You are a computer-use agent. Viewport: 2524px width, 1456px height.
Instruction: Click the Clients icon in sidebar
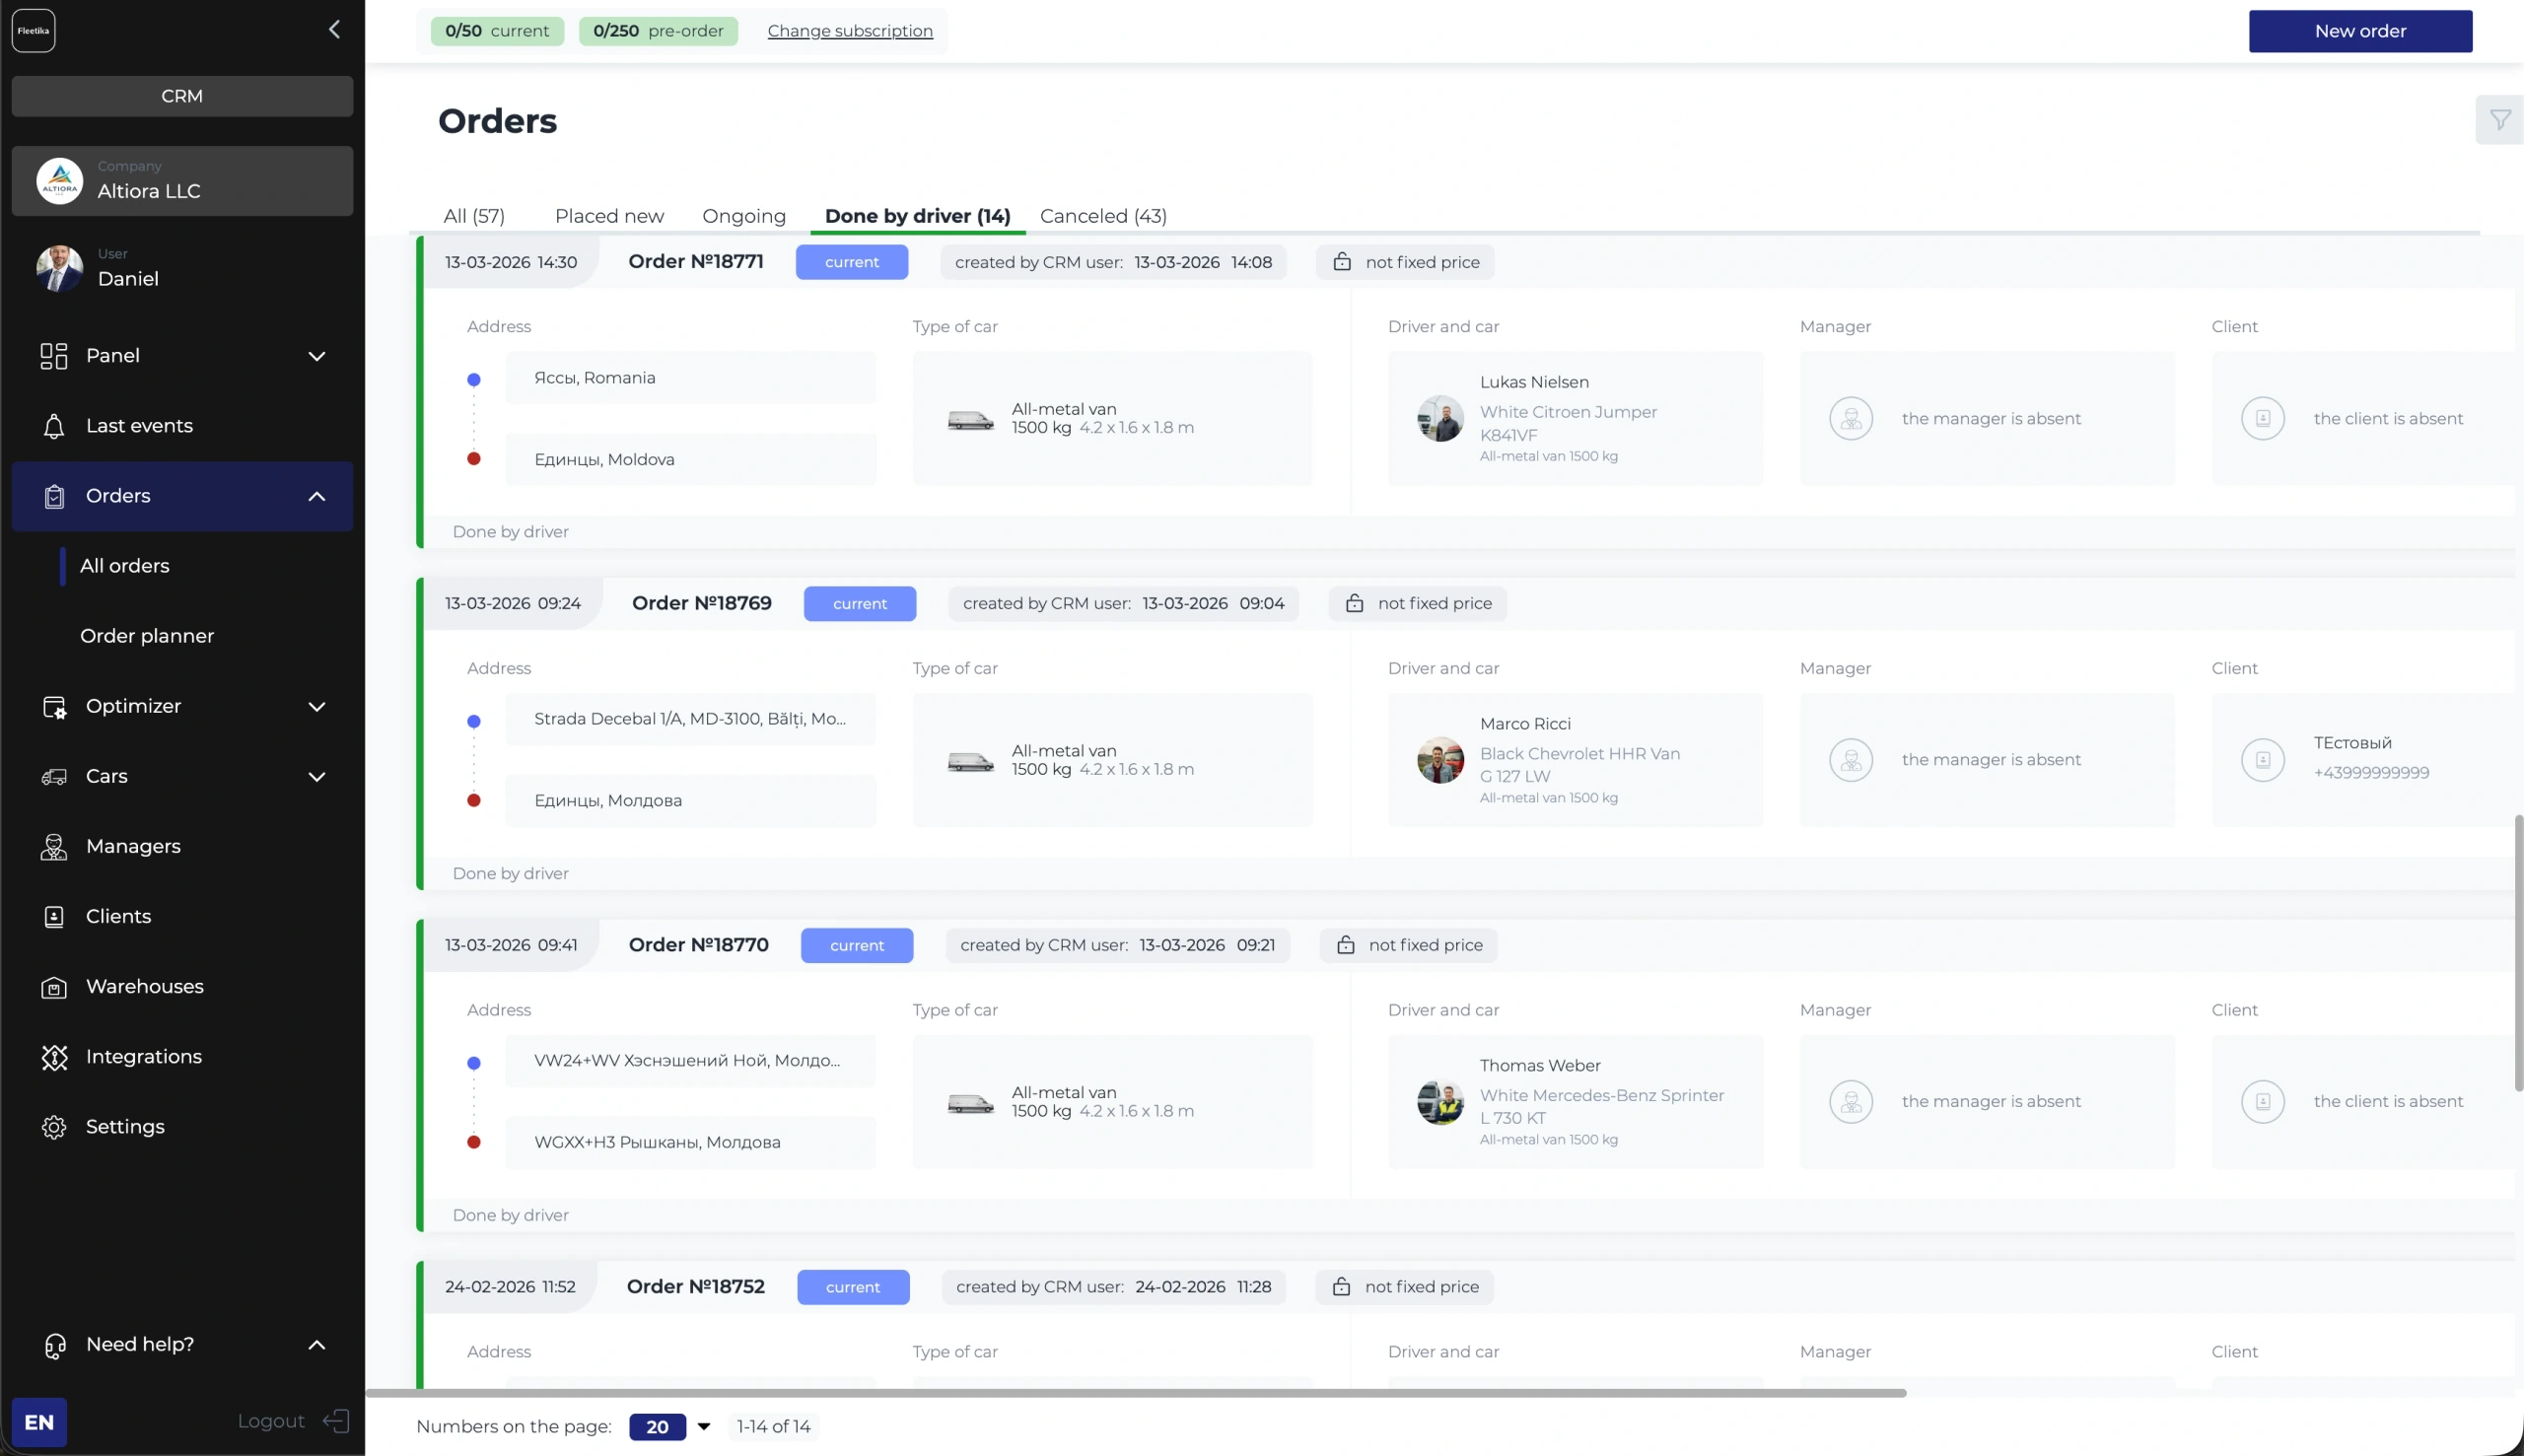click(x=54, y=917)
